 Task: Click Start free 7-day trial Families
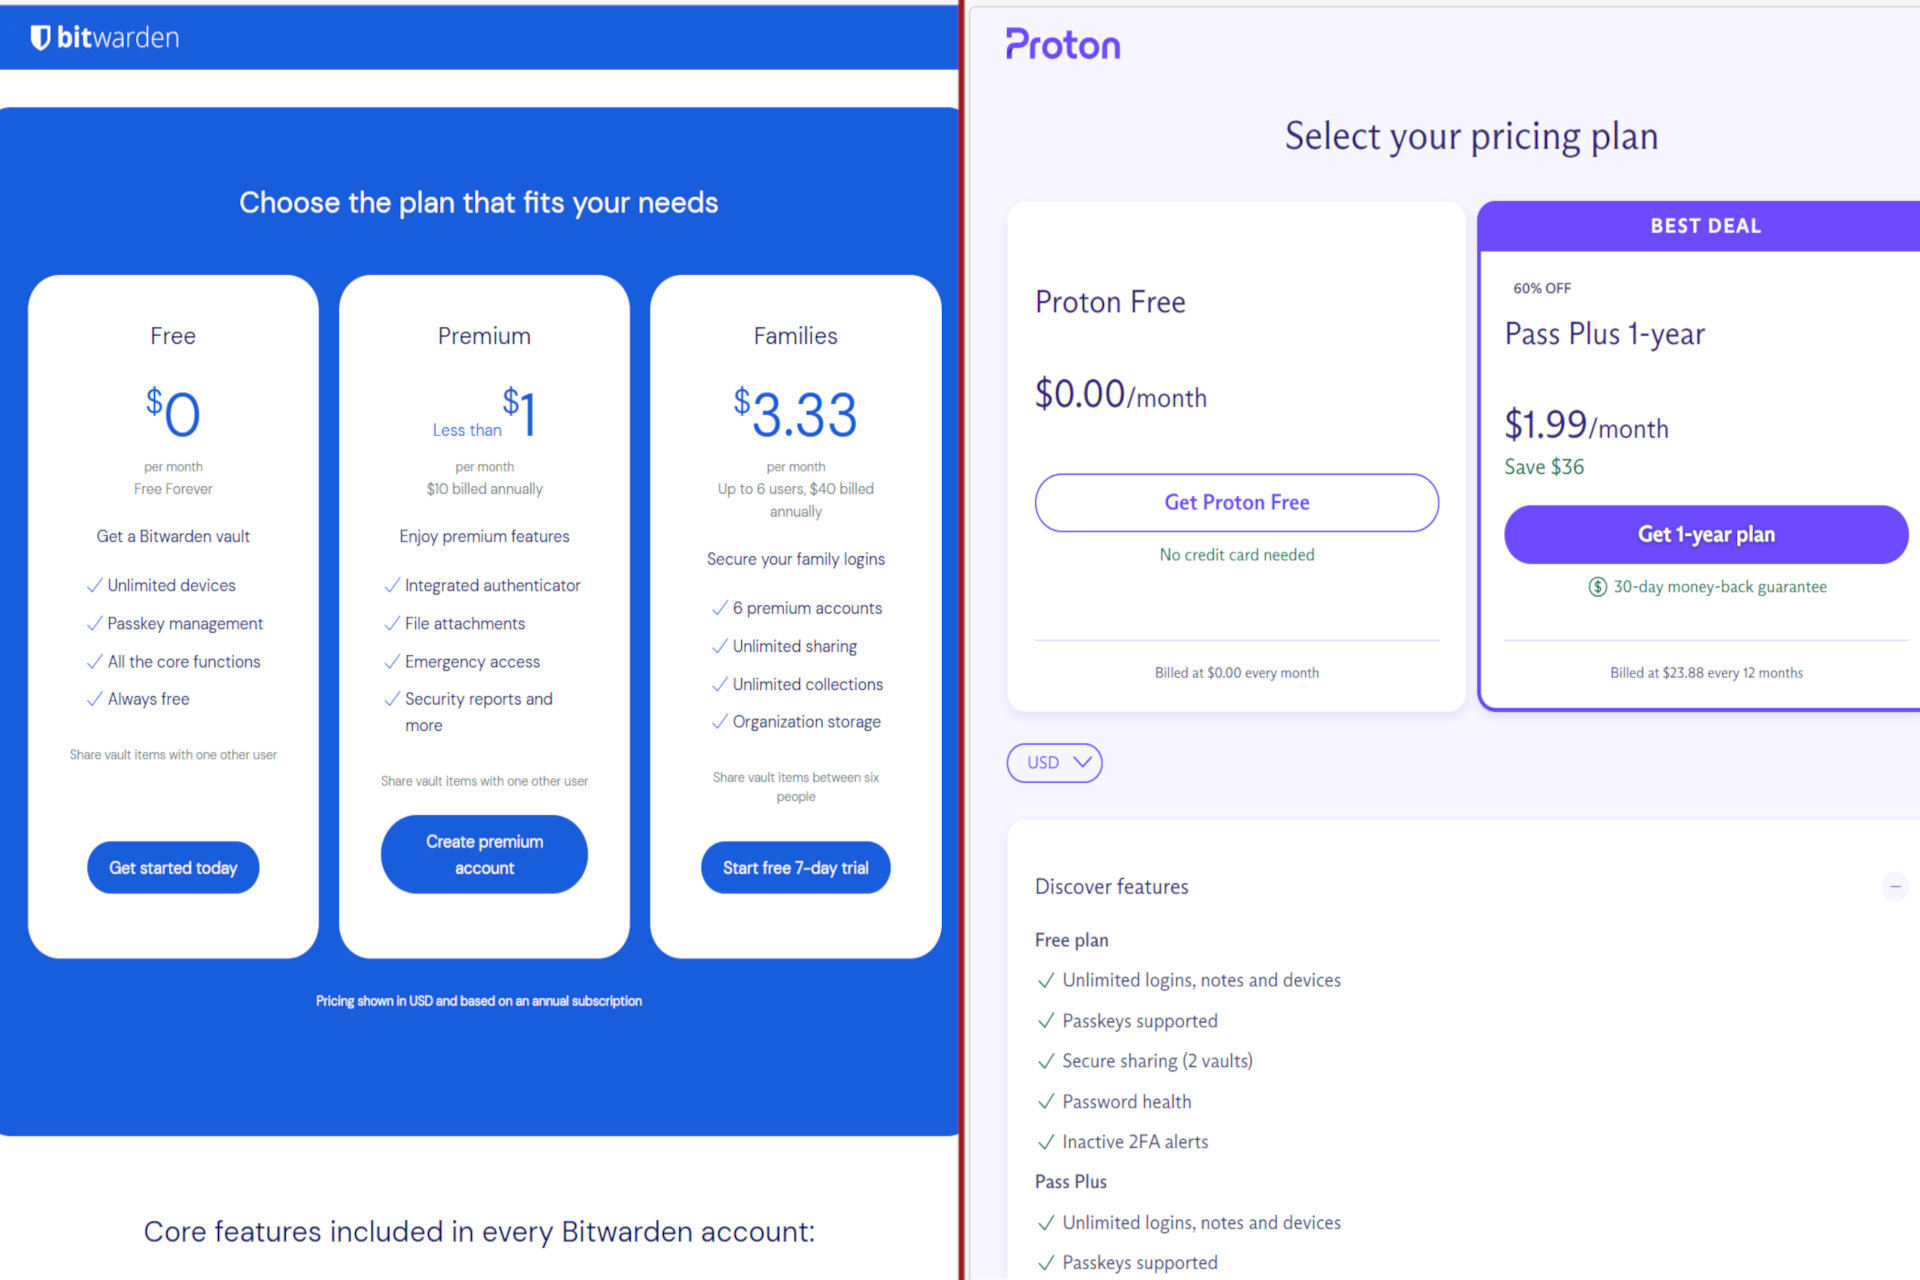796,867
